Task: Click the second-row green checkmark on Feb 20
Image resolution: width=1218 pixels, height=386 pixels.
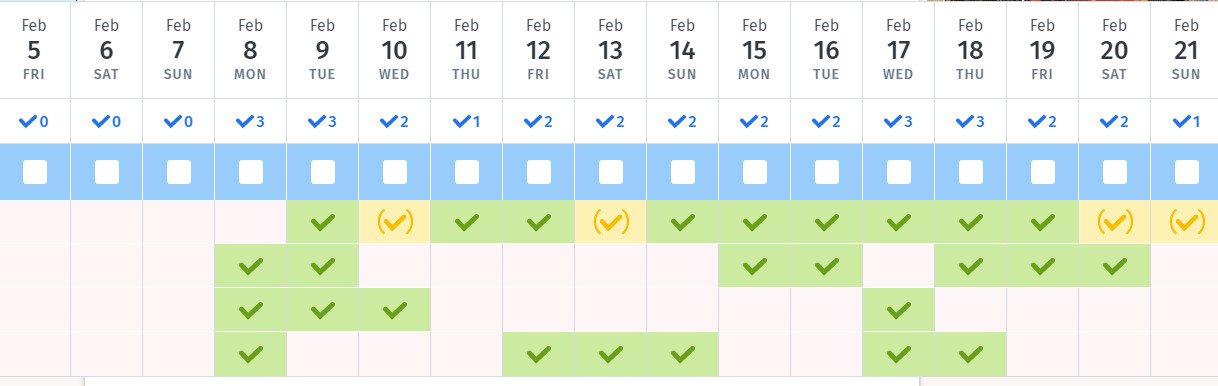Action: [x=1115, y=266]
